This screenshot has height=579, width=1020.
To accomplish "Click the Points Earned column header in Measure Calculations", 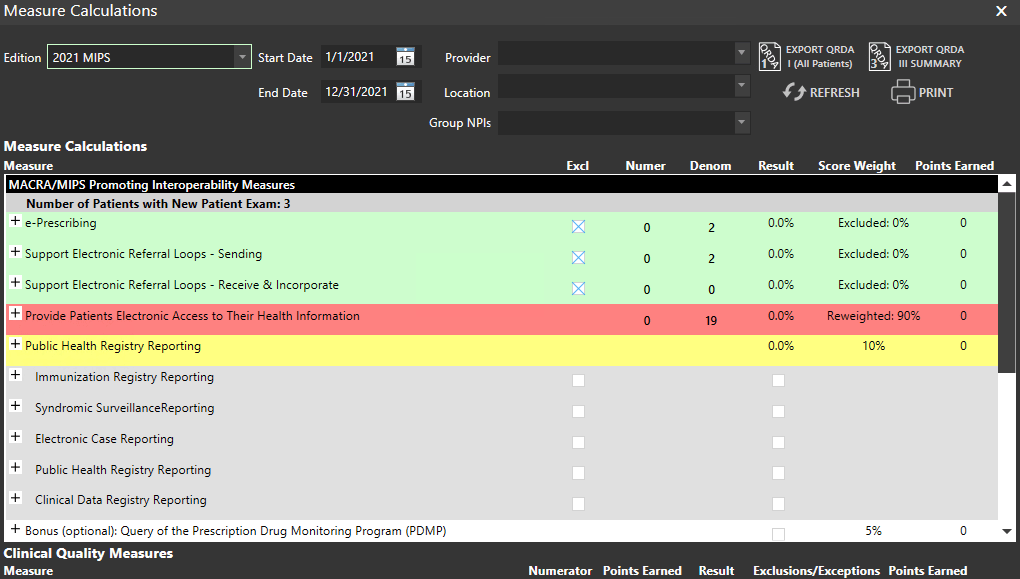I will tap(954, 166).
